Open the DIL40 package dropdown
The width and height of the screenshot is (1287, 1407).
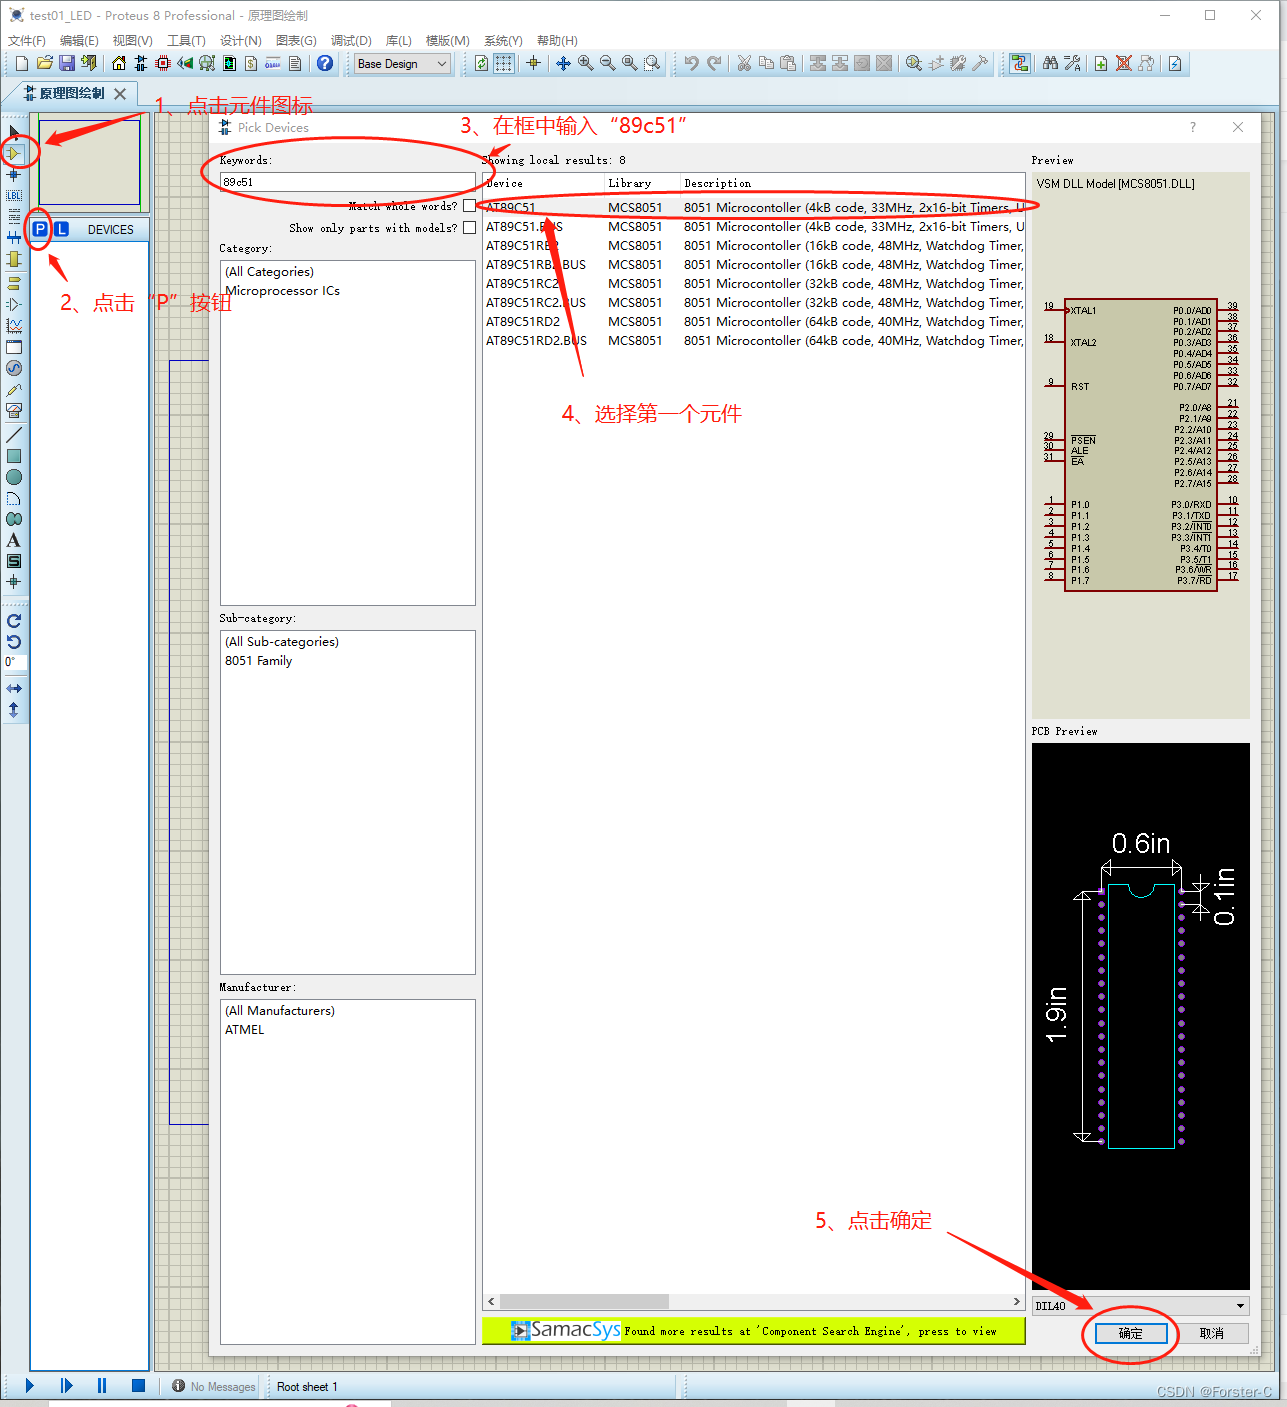pyautogui.click(x=1141, y=1306)
